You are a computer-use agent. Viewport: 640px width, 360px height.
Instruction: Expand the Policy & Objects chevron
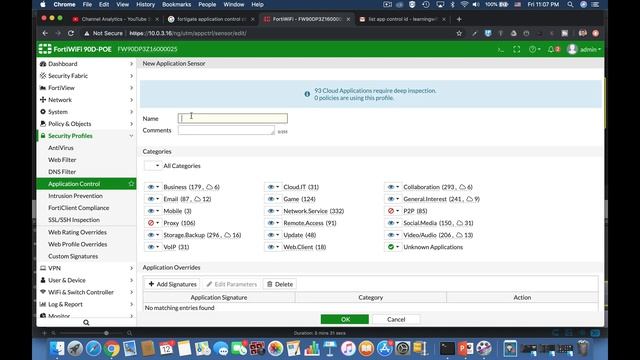pos(131,124)
